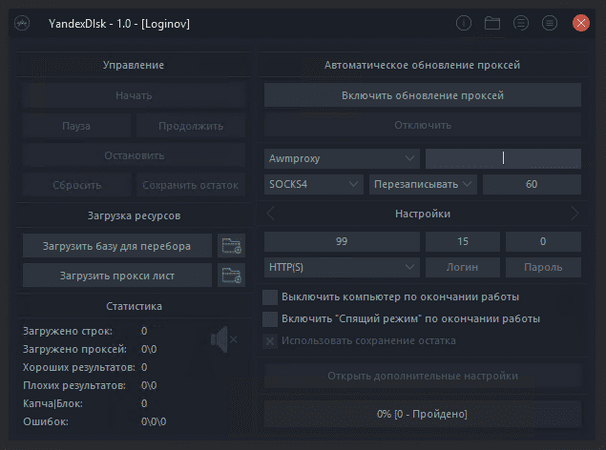
Task: Click the Сохранить остаток button
Action: [191, 185]
